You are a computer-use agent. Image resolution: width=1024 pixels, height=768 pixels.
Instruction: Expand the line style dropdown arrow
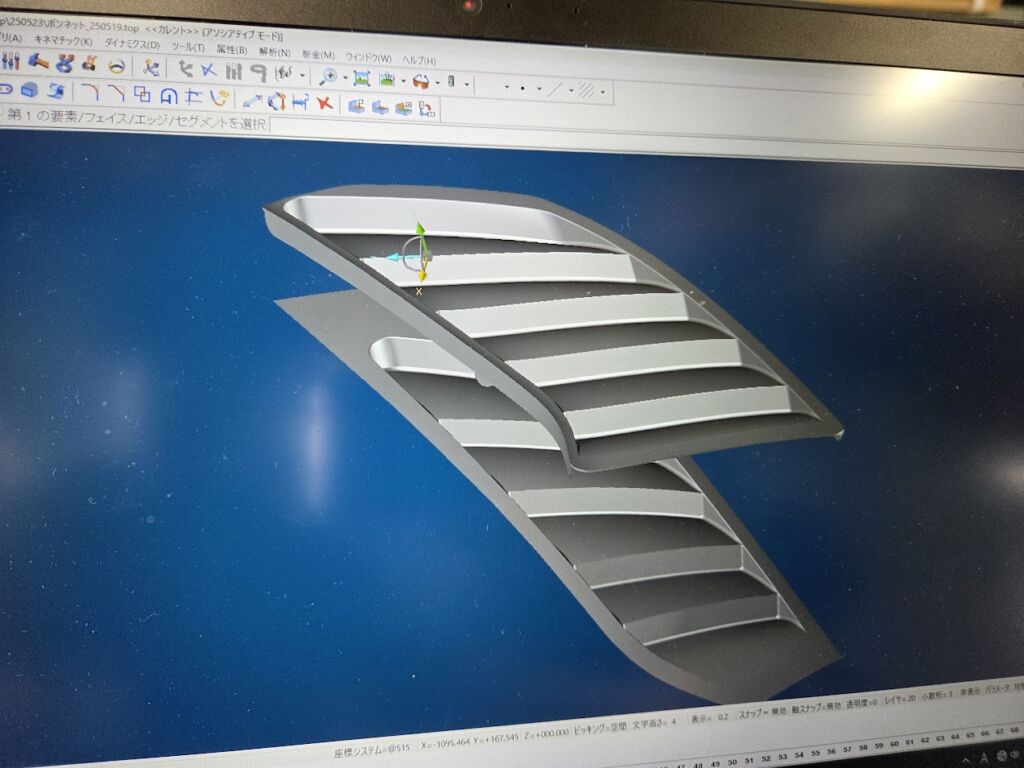point(571,89)
